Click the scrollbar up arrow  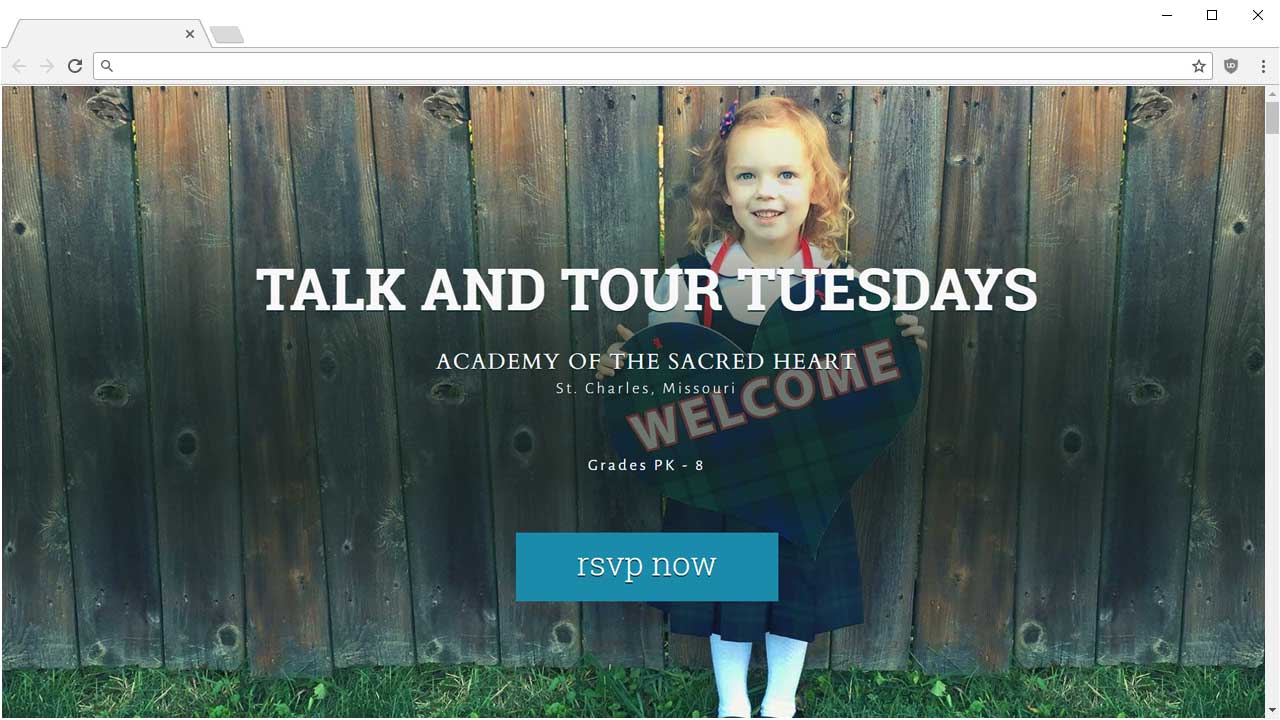coord(1272,94)
